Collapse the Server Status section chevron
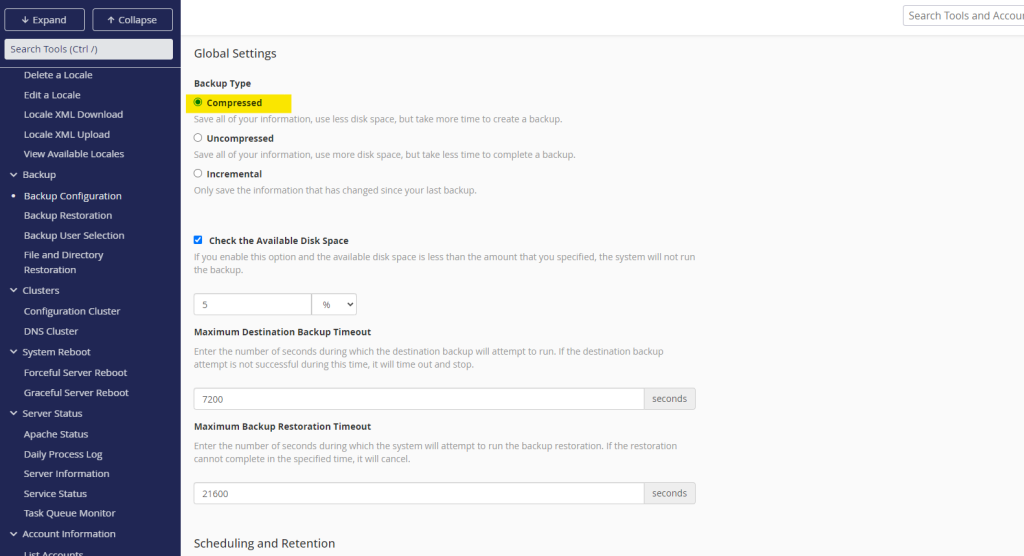1024x556 pixels. 13,414
